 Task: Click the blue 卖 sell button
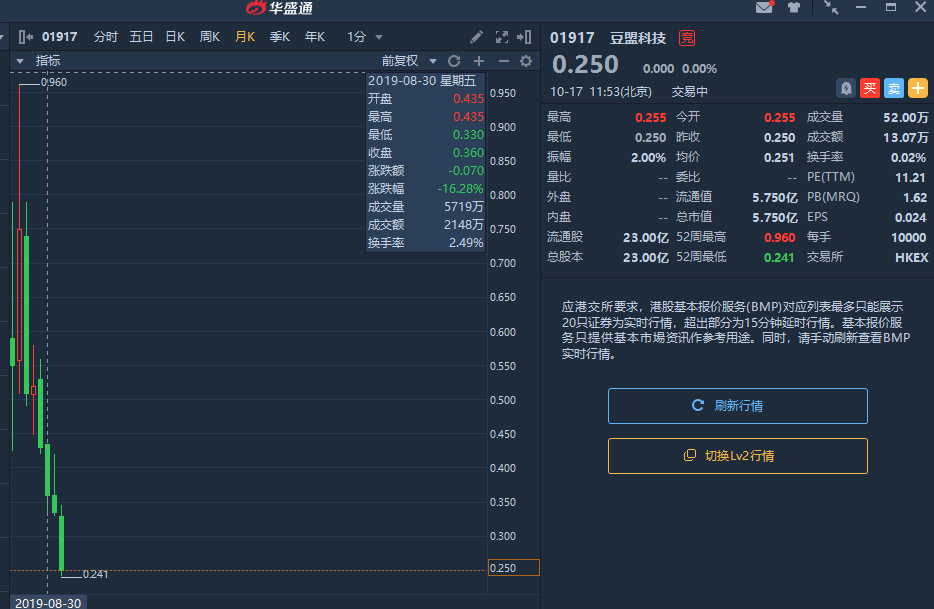(893, 88)
